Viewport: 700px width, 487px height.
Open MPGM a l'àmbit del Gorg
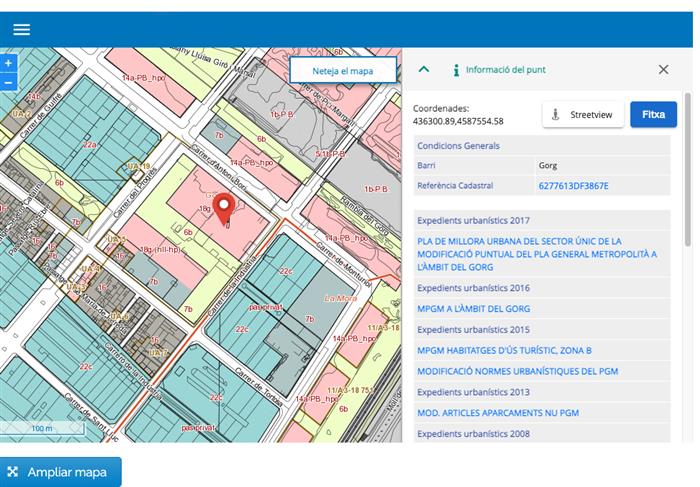[x=473, y=309]
